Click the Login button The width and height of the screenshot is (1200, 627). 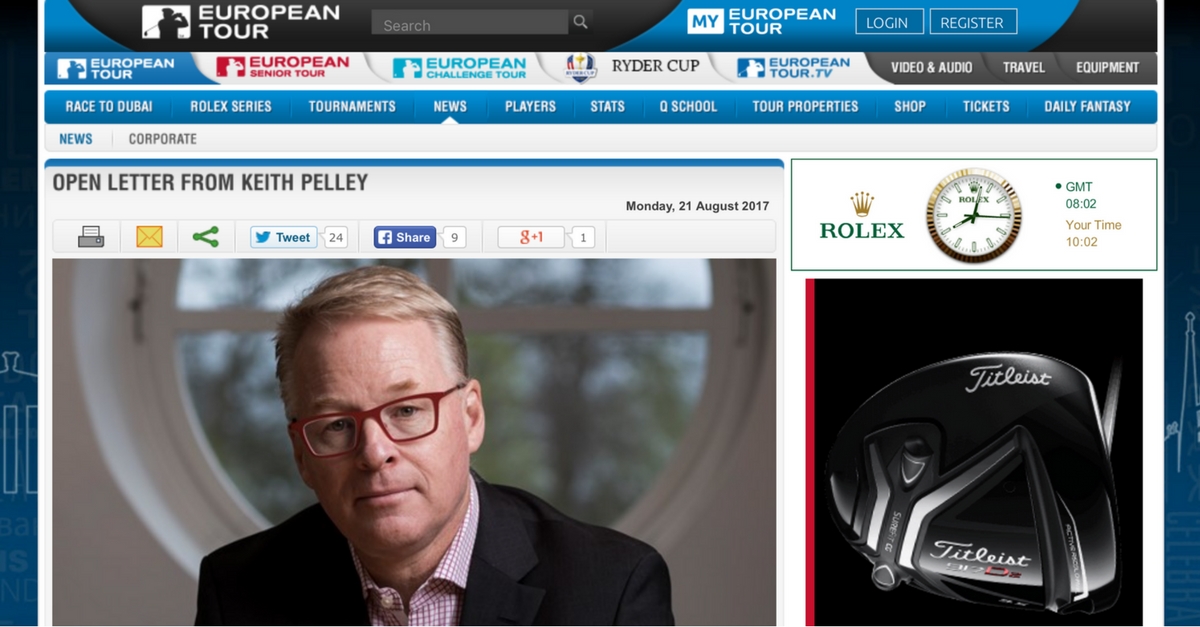[887, 22]
